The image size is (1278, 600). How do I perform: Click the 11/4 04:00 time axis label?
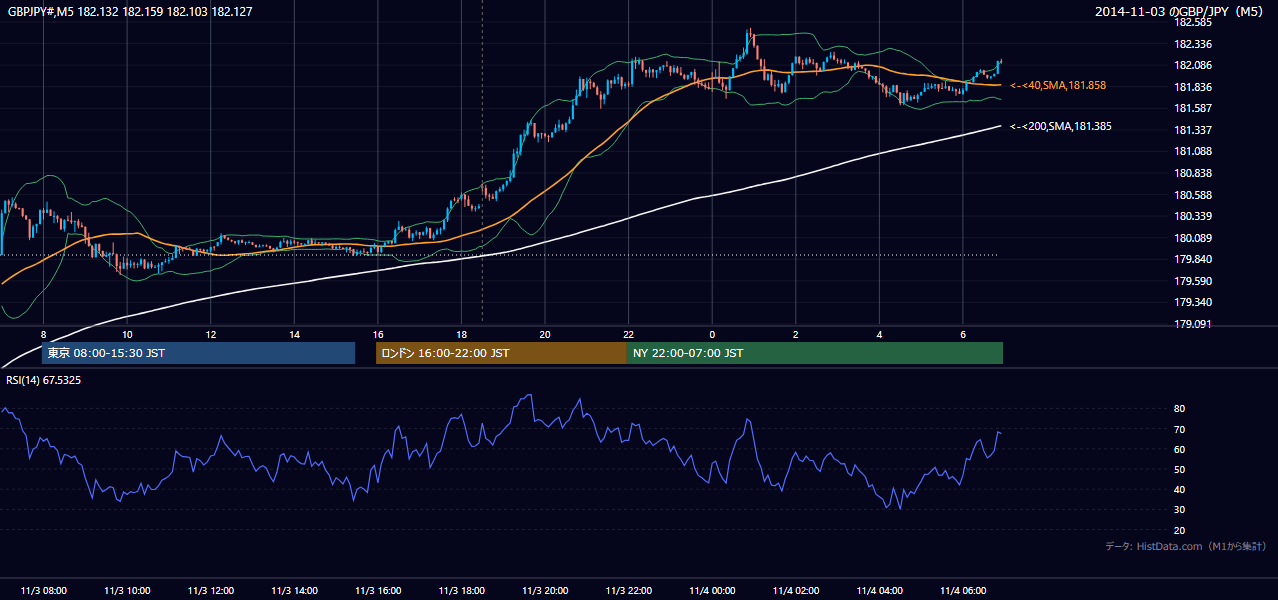[x=879, y=591]
